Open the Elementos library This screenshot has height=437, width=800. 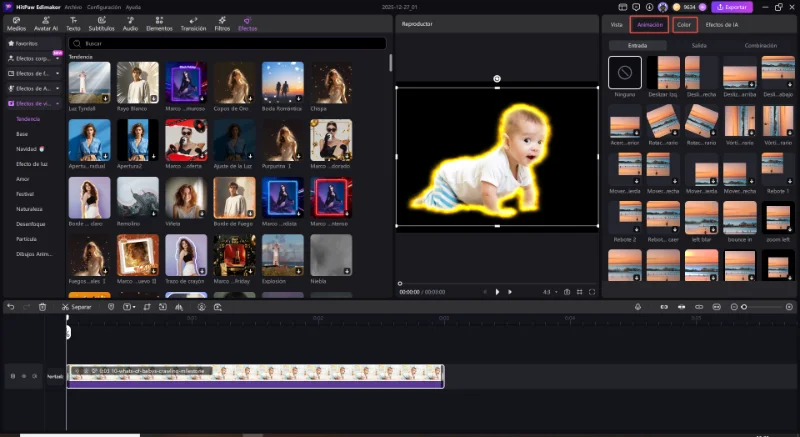tap(159, 24)
